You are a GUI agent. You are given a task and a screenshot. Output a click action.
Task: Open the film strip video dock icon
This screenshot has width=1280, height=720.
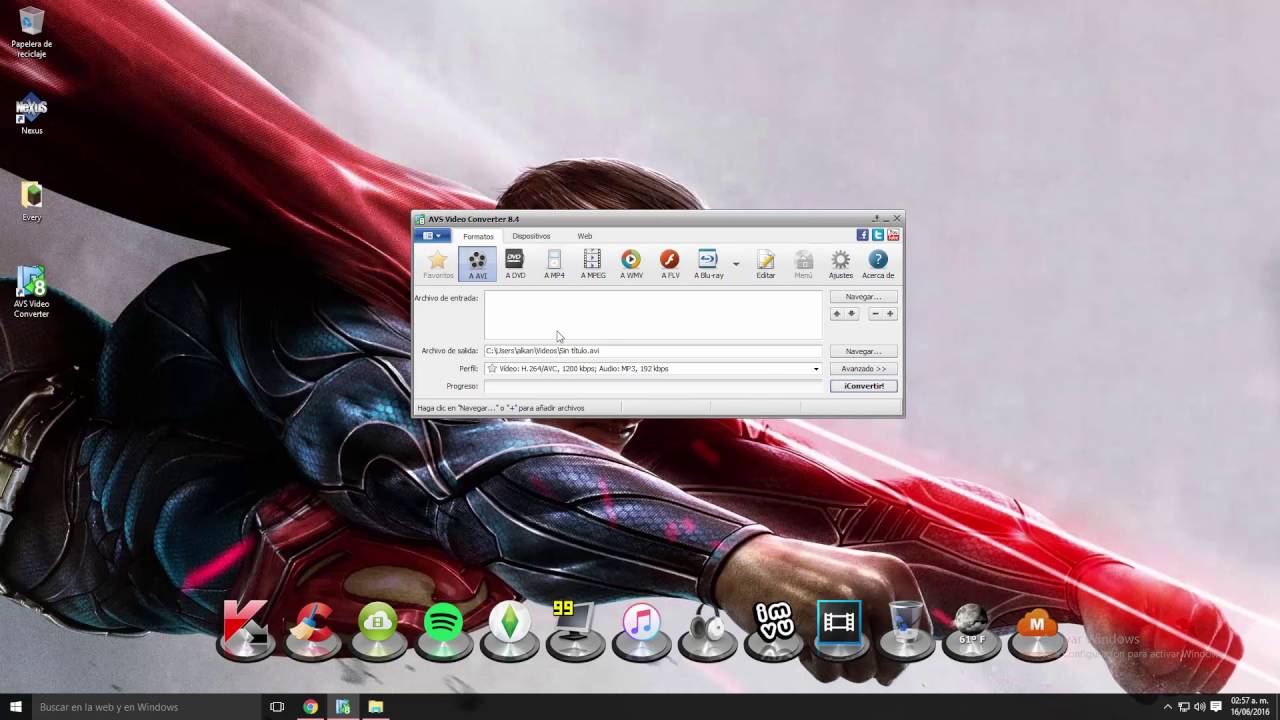pyautogui.click(x=839, y=630)
